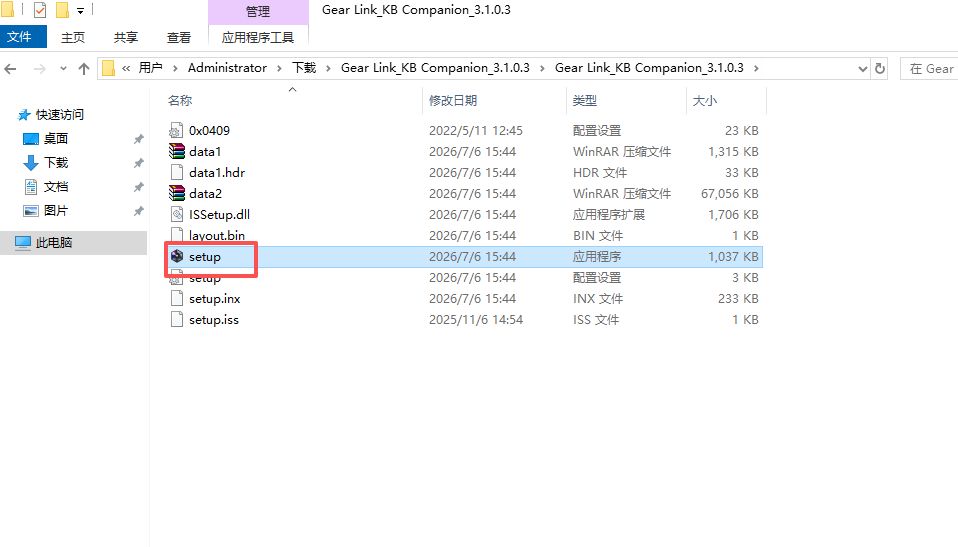958x547 pixels.
Task: Click the pin icon next to 文档
Action: (x=139, y=186)
